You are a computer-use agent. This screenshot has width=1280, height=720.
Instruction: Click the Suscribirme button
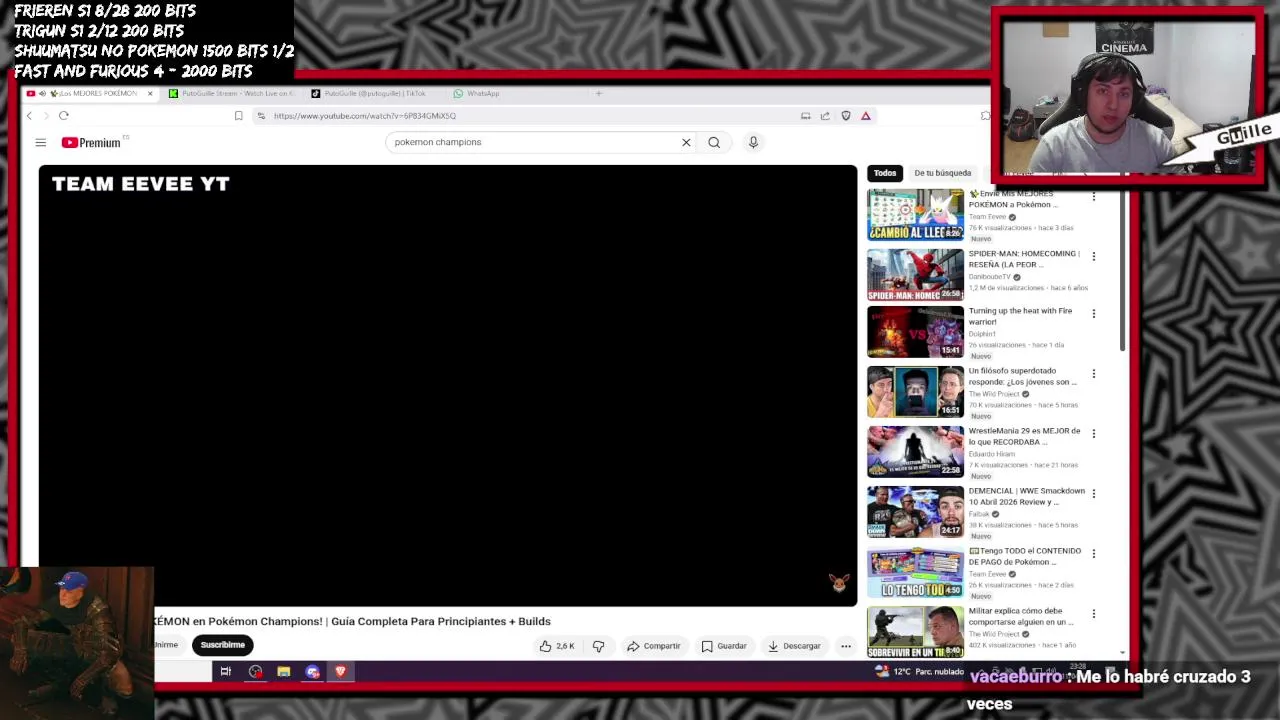222,645
